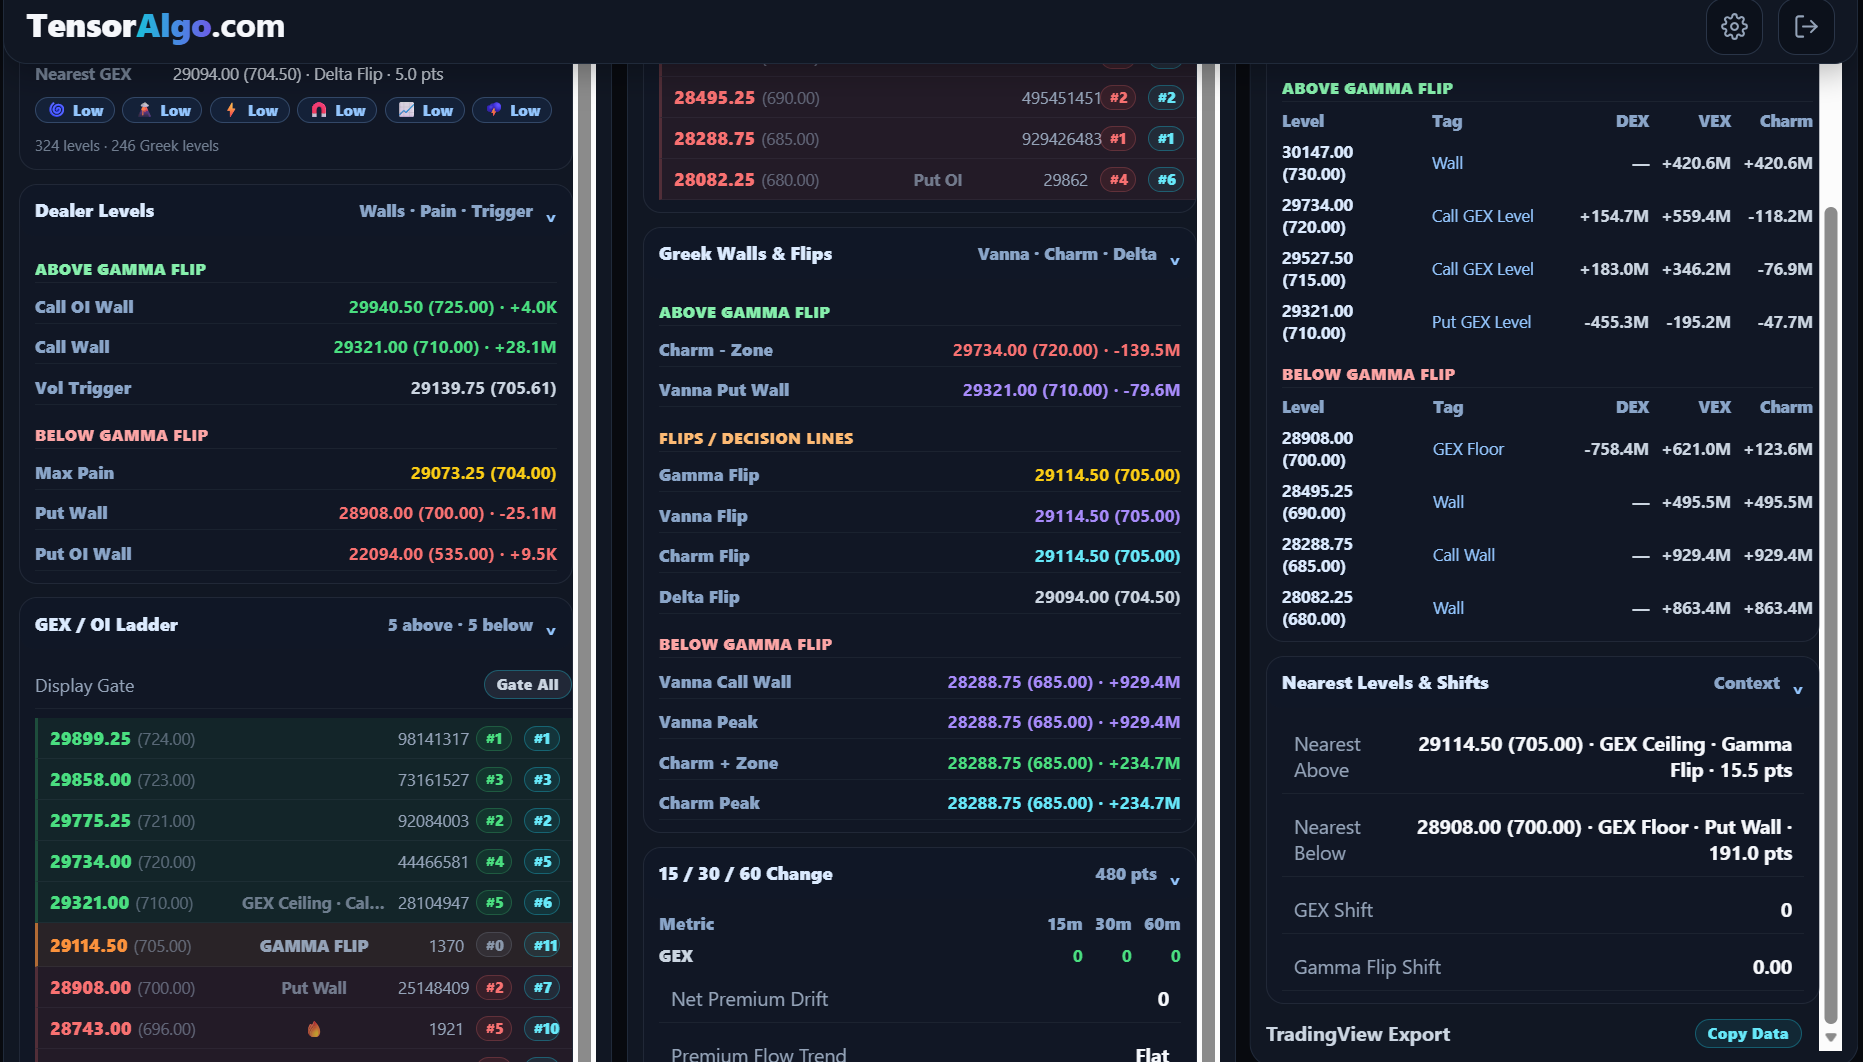Click the Copy Data button
1863x1062 pixels.
coord(1748,1034)
